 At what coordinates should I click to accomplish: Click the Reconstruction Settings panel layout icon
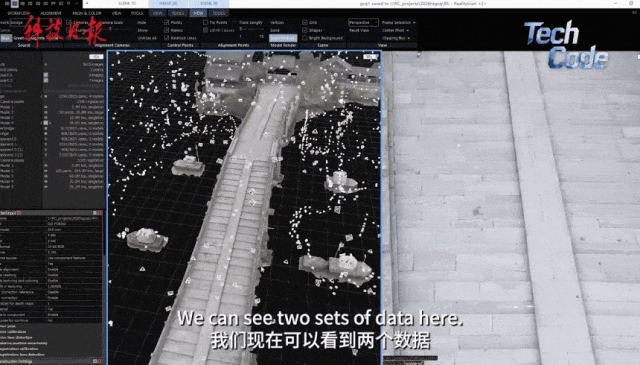95,361
